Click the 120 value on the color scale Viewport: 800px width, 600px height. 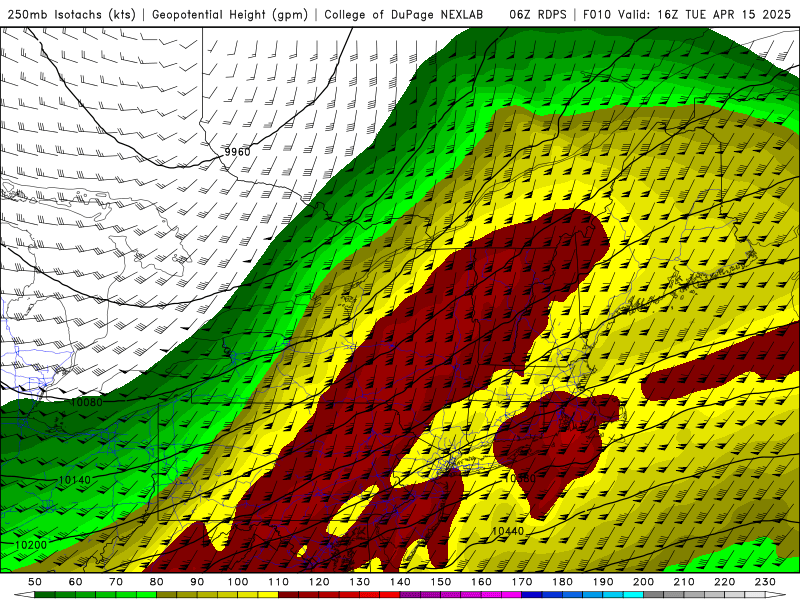coord(319,582)
